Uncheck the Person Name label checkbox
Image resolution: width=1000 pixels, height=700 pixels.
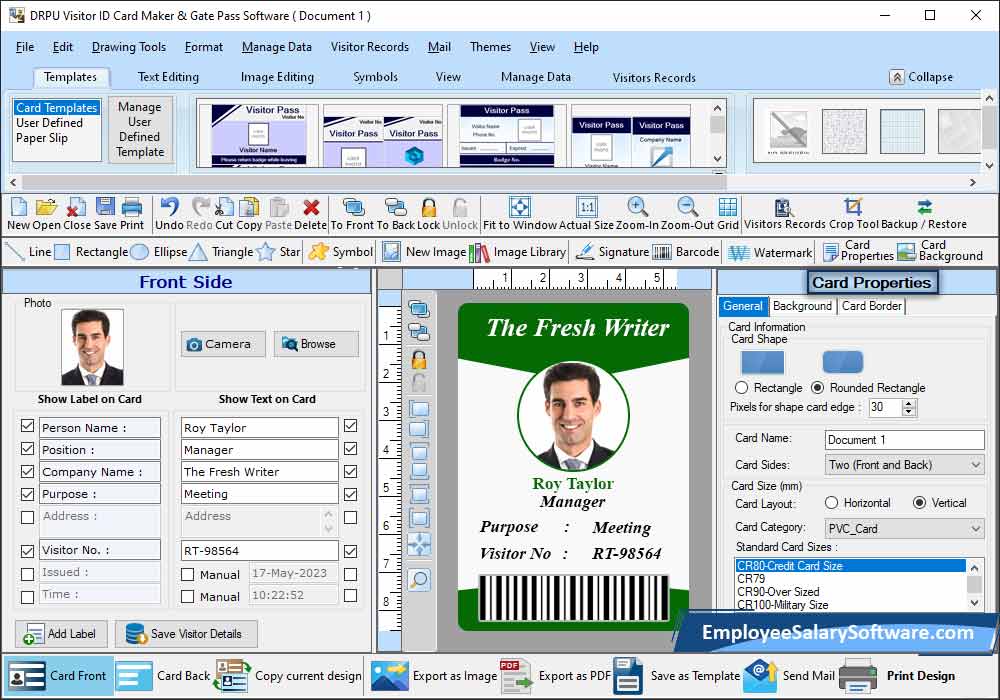click(27, 426)
